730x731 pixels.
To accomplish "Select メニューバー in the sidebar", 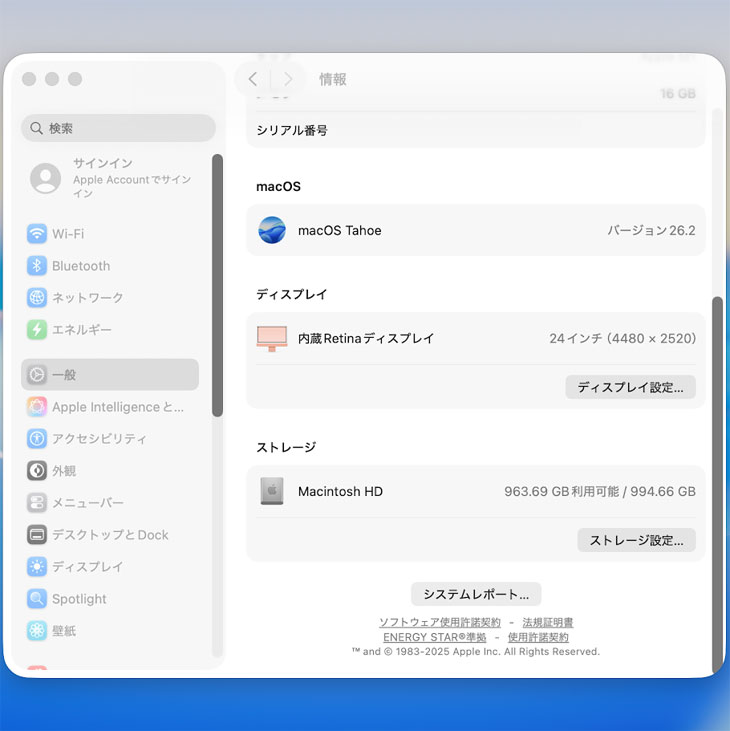I will point(88,503).
